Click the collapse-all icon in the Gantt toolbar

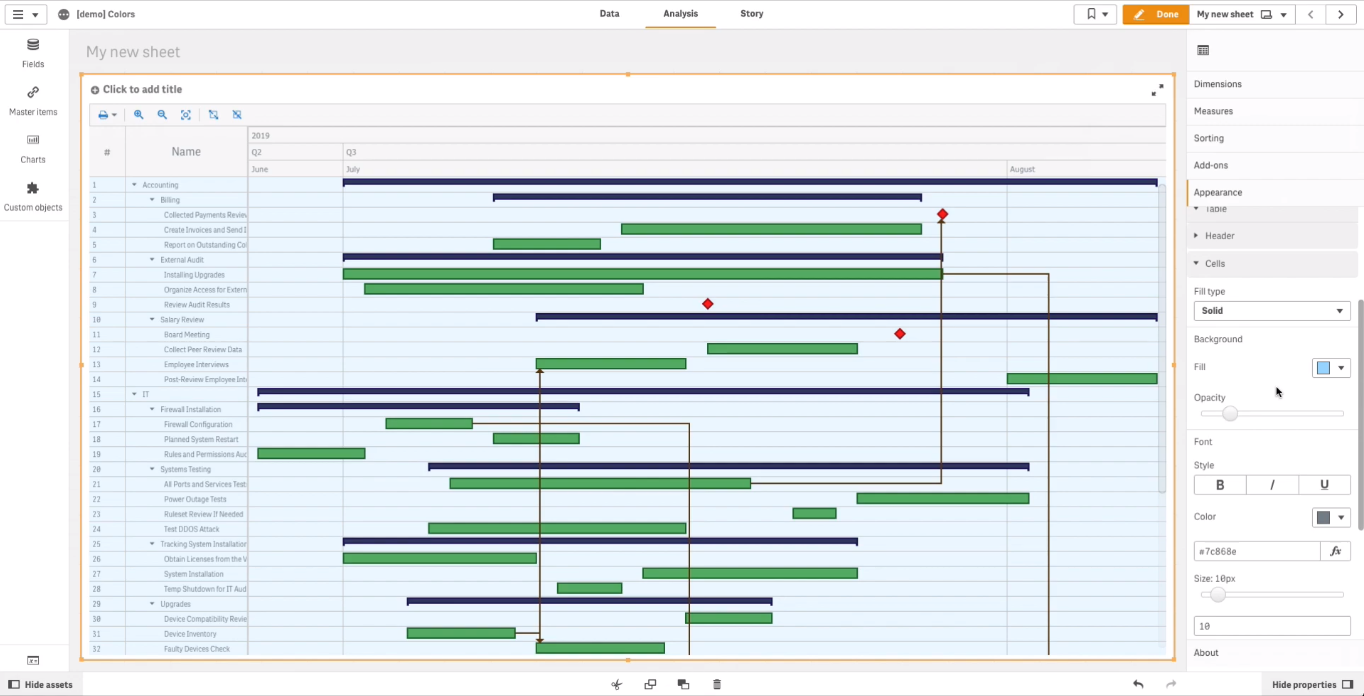[237, 115]
